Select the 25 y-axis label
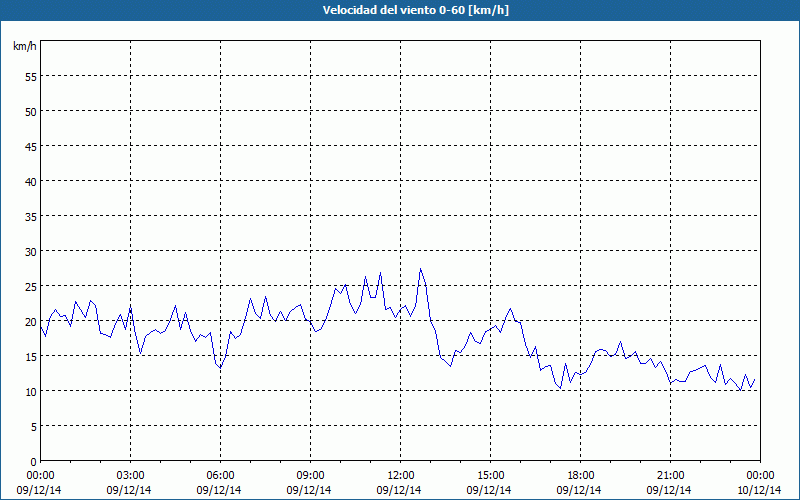The image size is (800, 500). [x=31, y=287]
